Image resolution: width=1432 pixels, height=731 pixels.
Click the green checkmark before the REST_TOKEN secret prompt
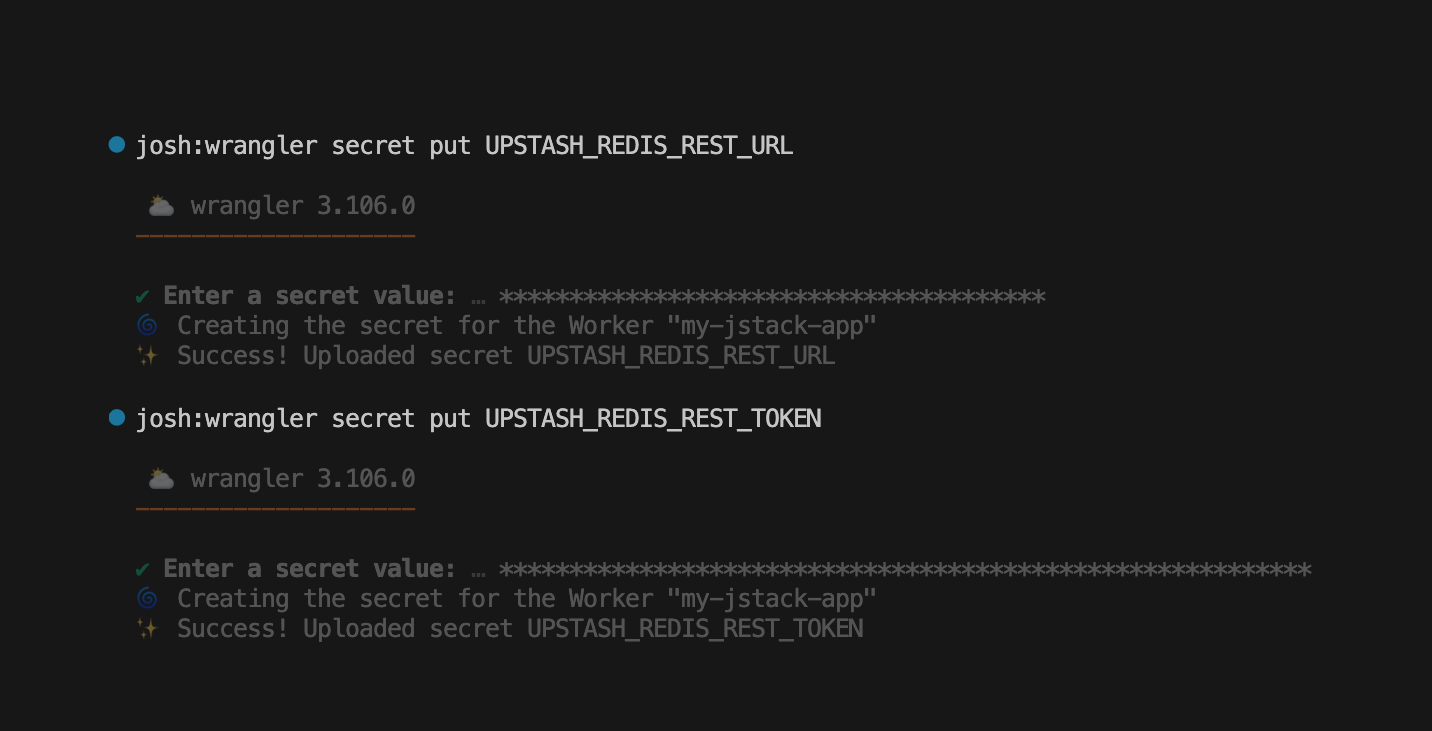tap(143, 569)
